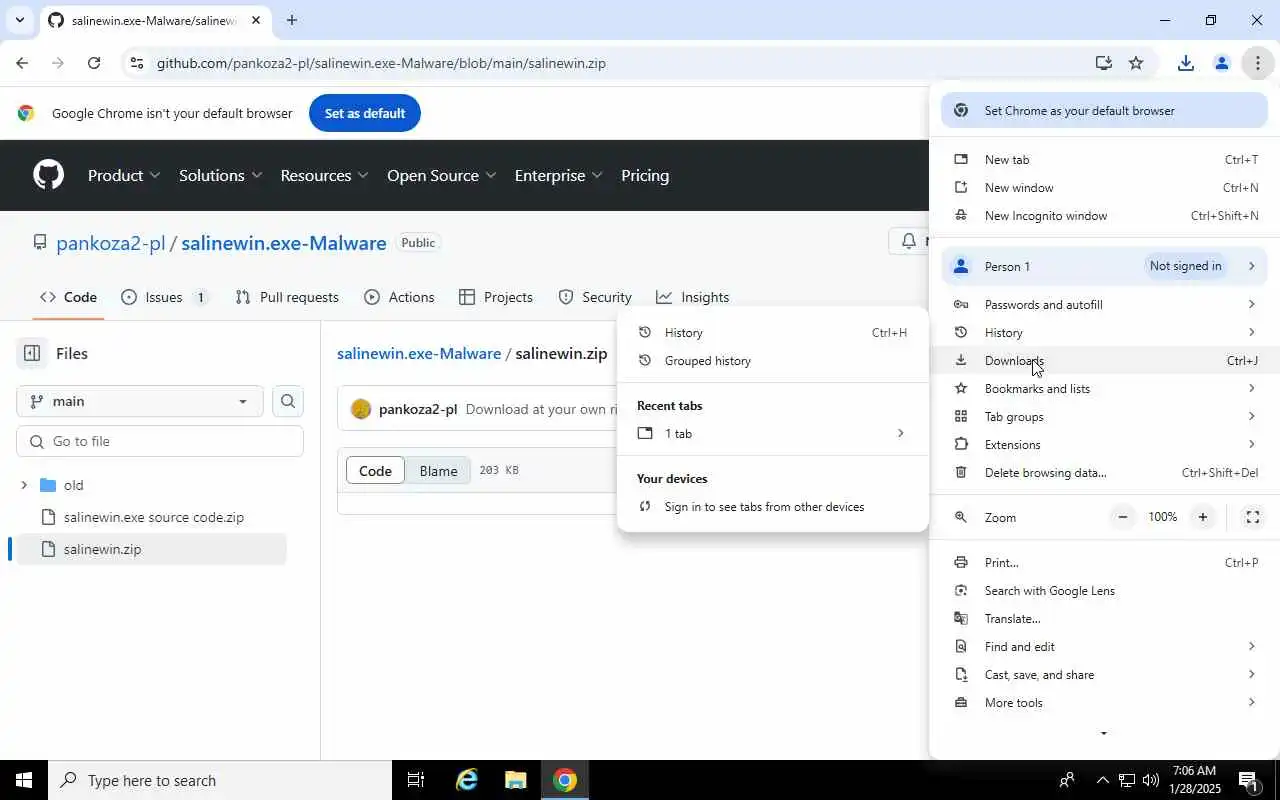
Task: Select Grouped history entry
Action: 772,361
